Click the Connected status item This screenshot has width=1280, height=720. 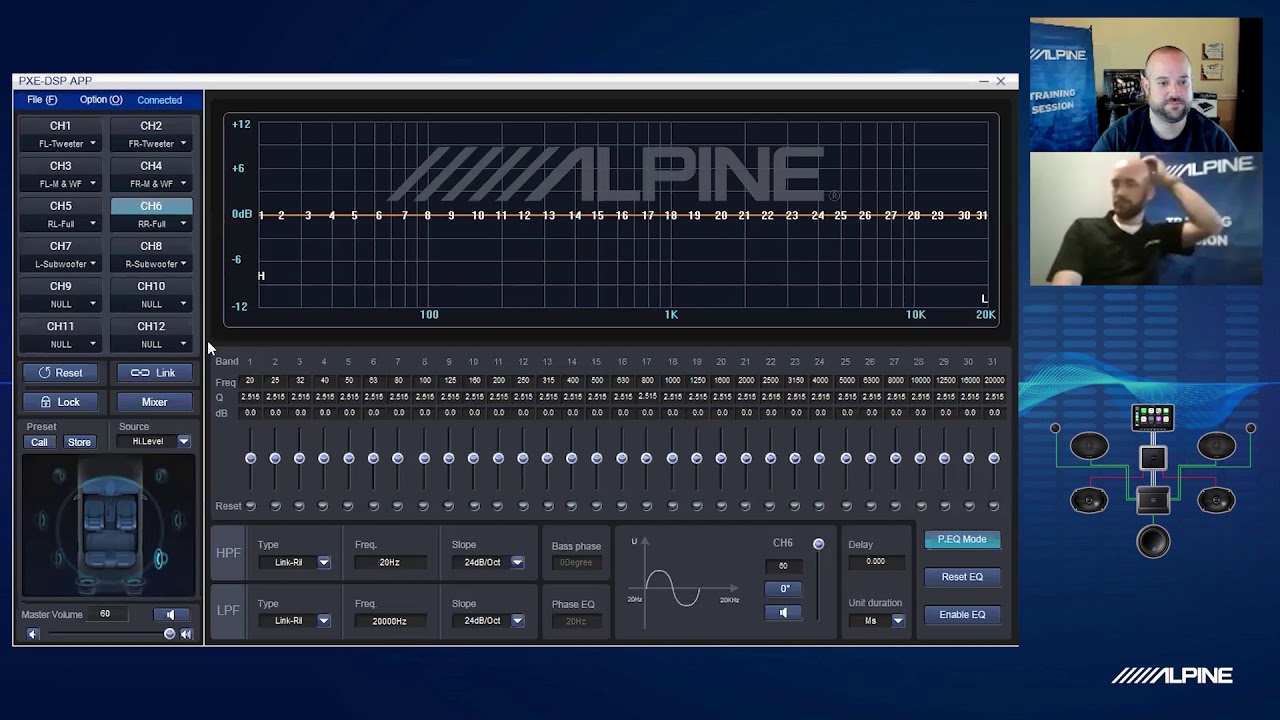[x=160, y=100]
